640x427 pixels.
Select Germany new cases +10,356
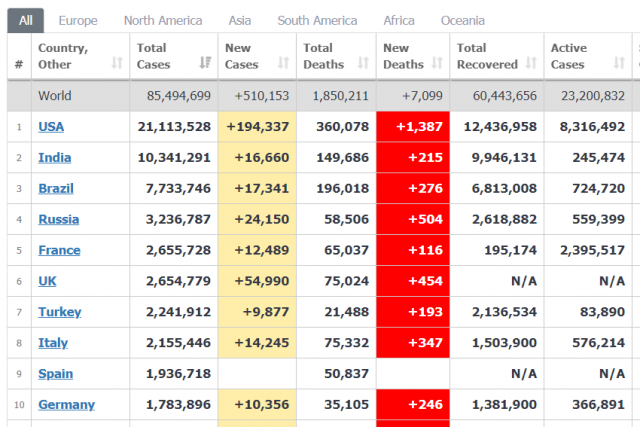pos(262,405)
